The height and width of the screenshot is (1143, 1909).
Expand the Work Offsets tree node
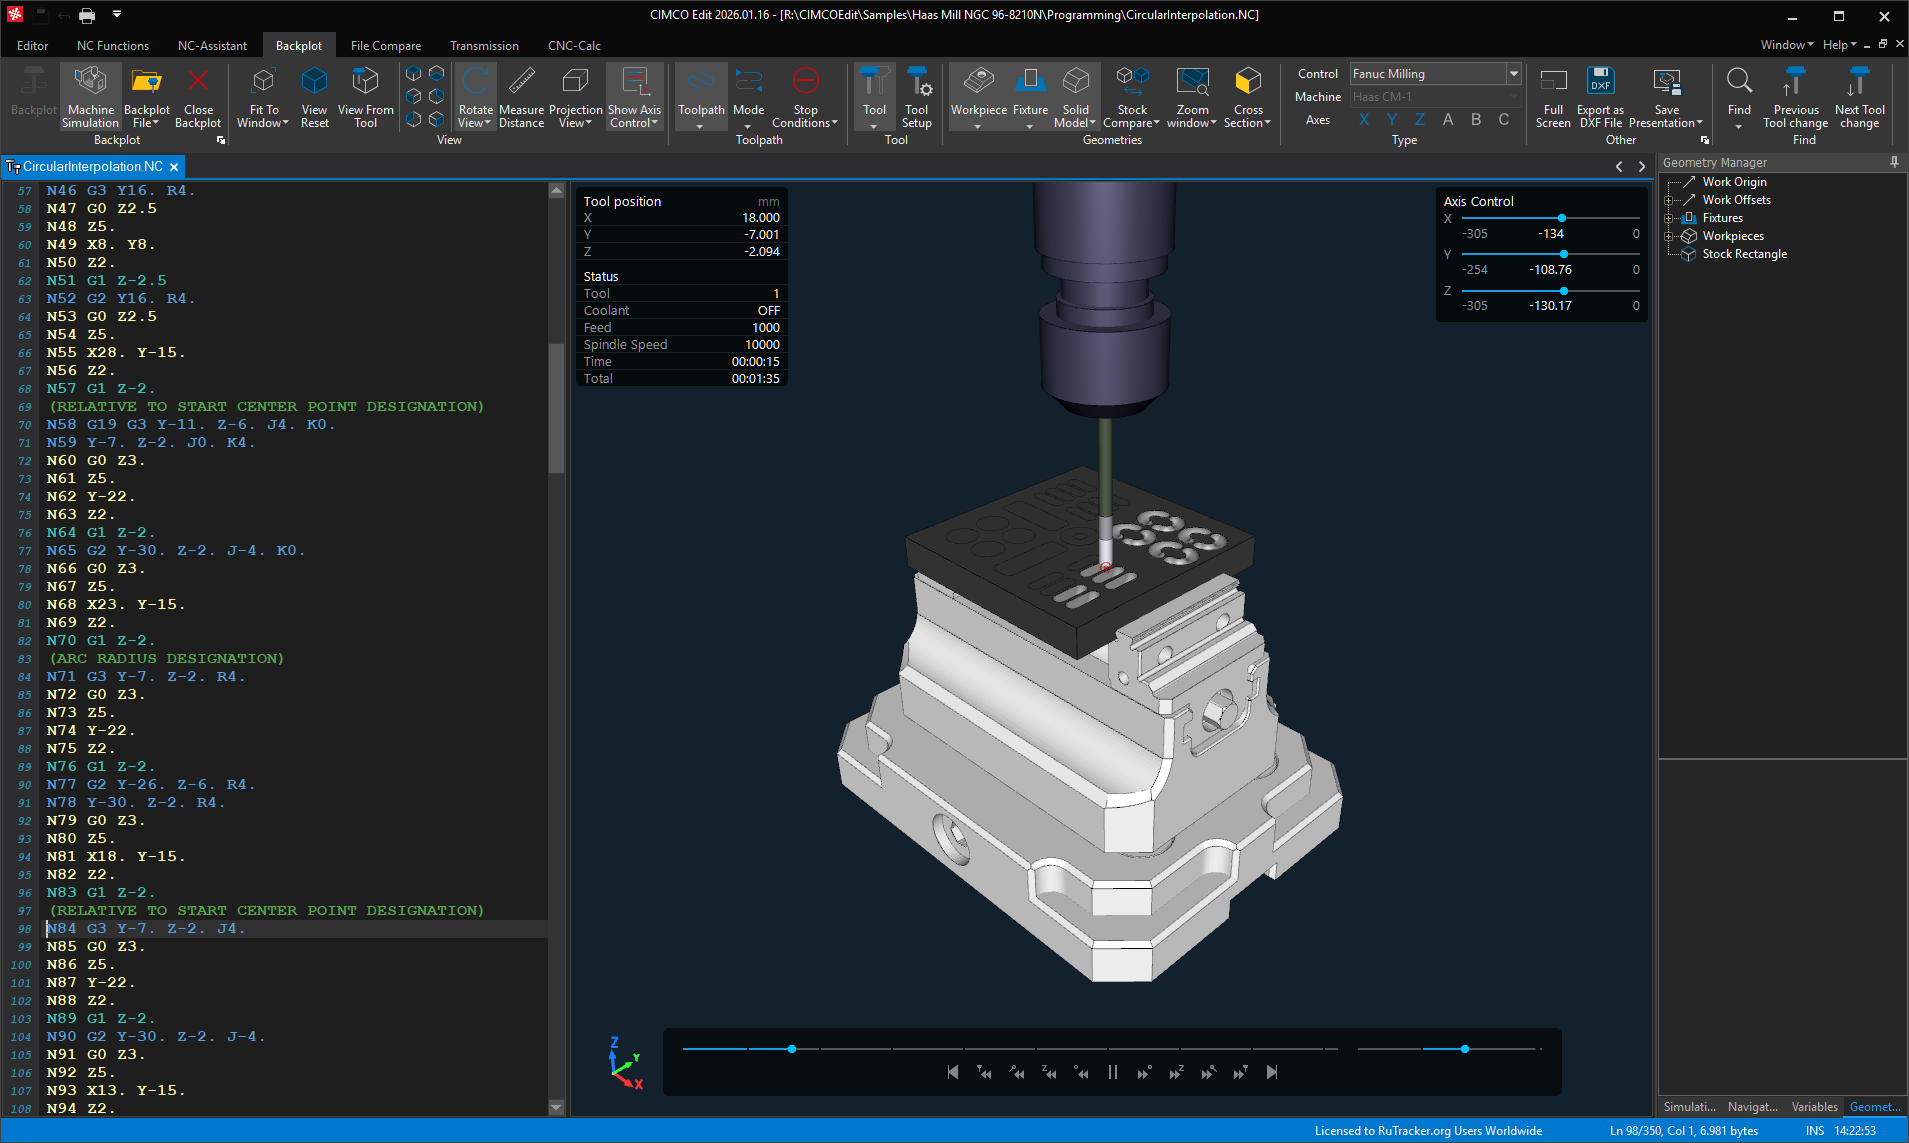(1668, 200)
